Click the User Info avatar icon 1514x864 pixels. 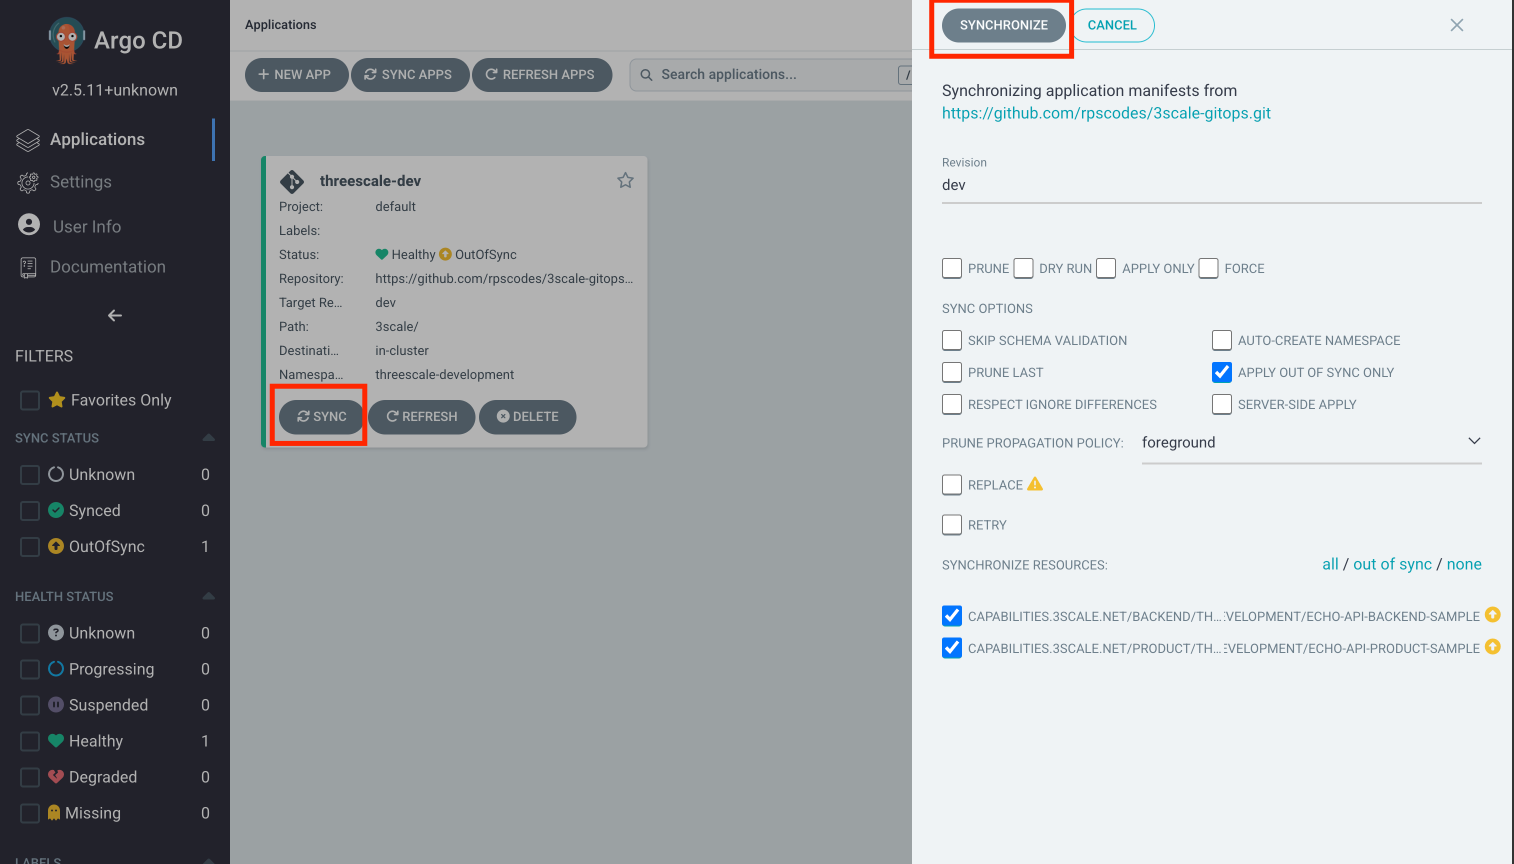[29, 225]
